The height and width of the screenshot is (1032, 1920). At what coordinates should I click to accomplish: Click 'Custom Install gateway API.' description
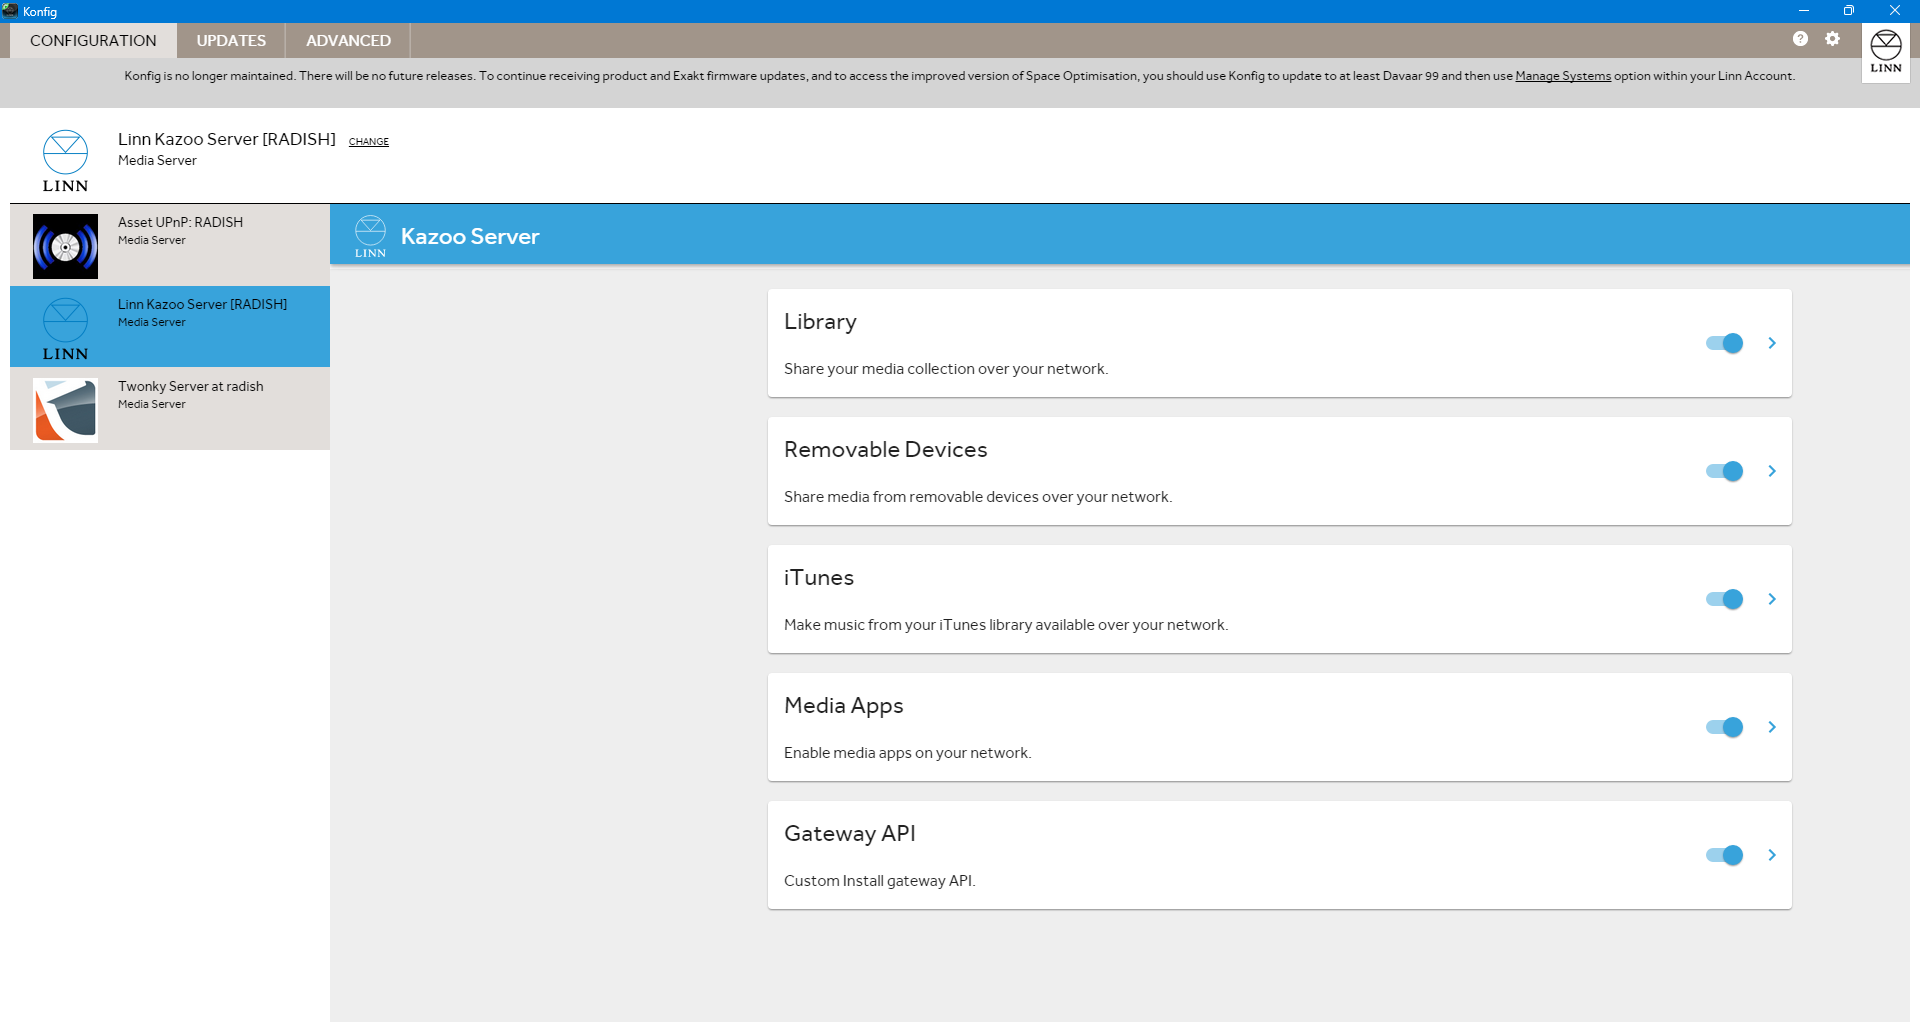879,881
